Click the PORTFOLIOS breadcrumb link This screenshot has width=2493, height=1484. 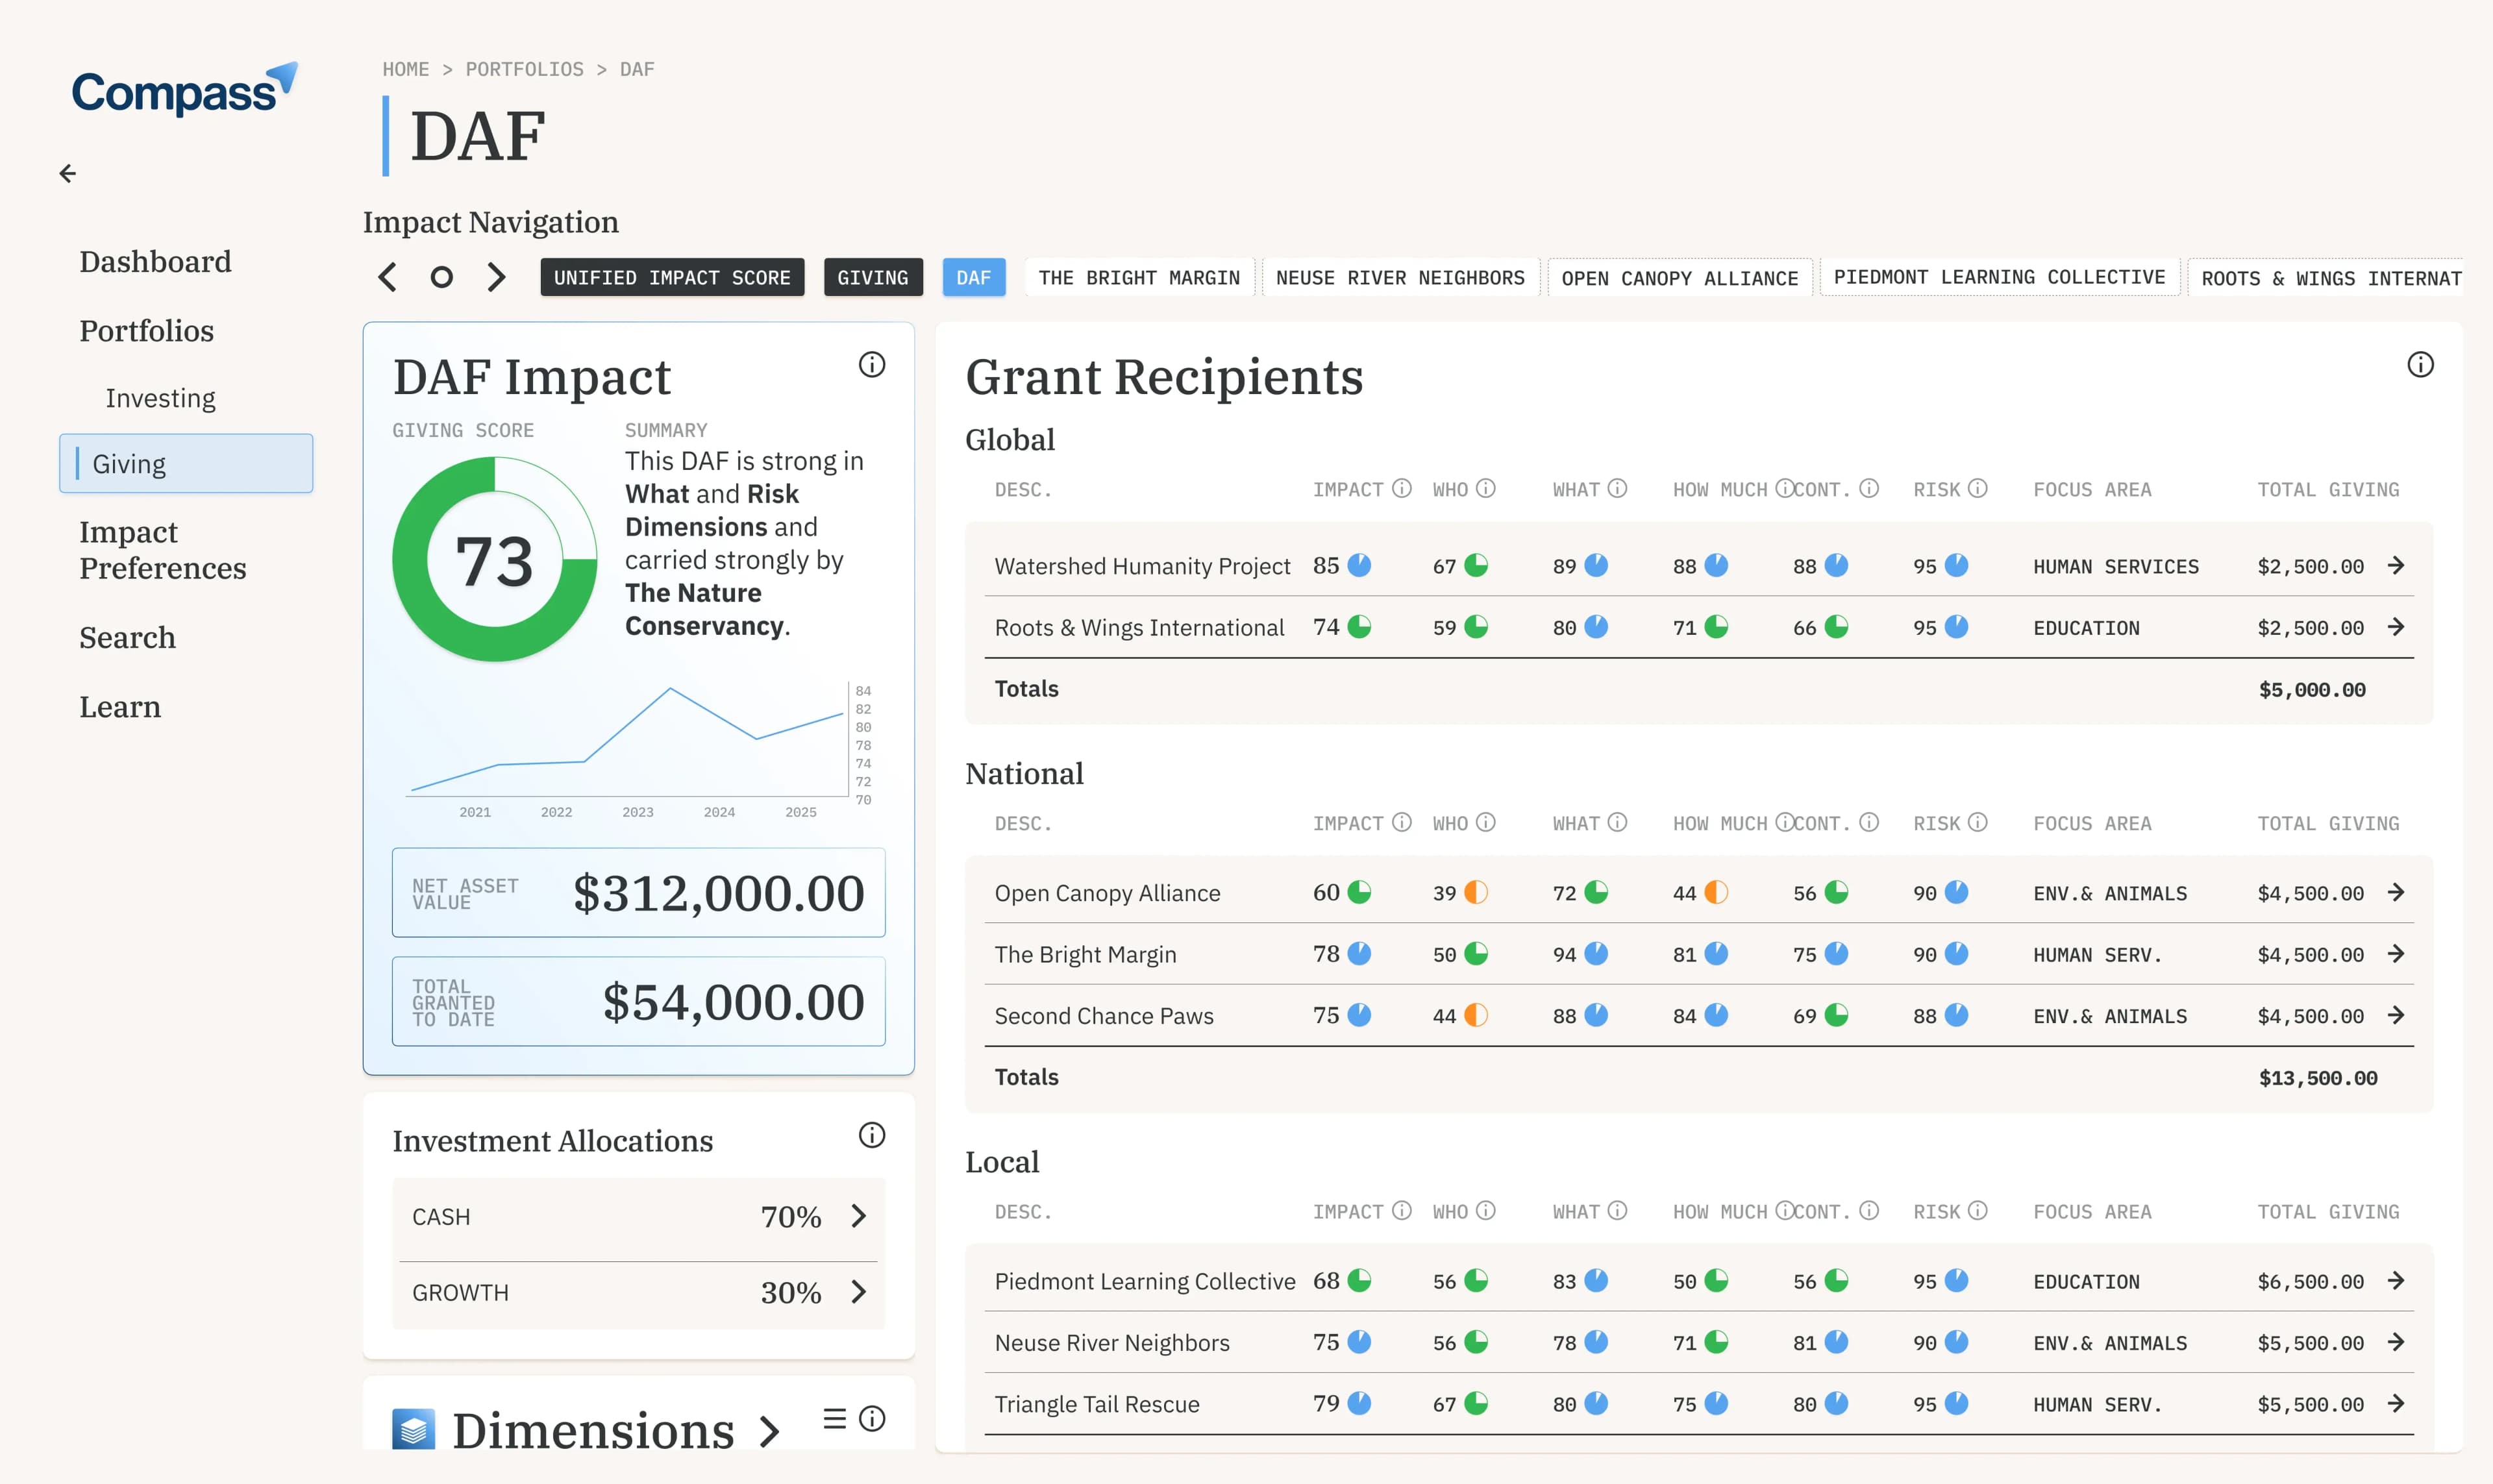[x=524, y=69]
